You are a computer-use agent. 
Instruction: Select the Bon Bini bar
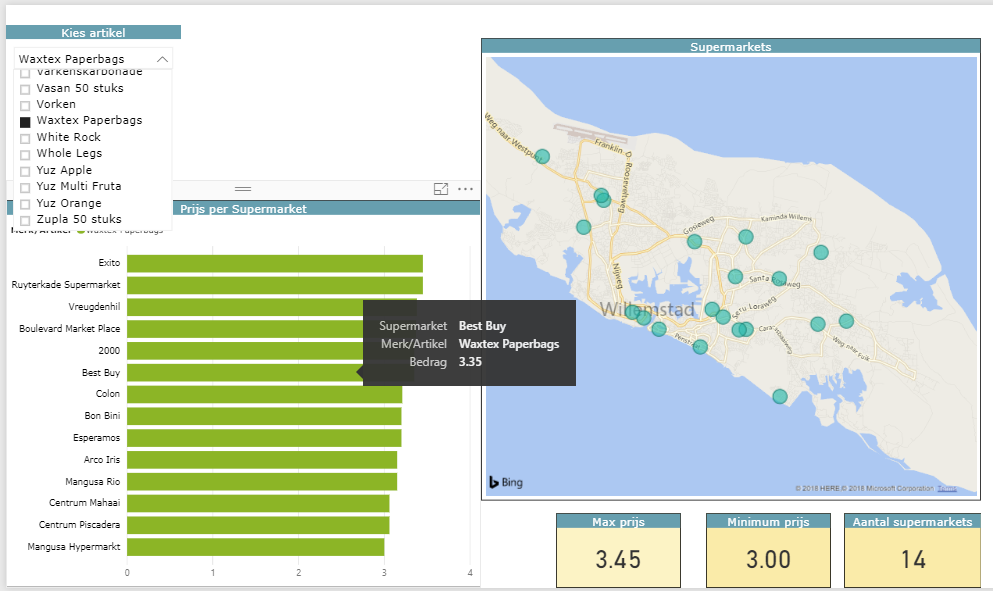click(x=264, y=416)
